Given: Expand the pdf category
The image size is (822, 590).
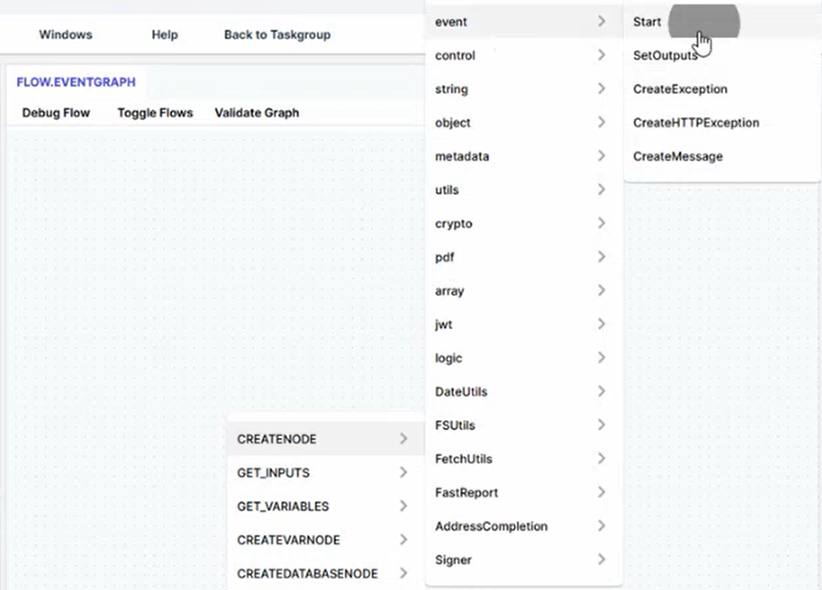Looking at the screenshot, I should pos(524,257).
